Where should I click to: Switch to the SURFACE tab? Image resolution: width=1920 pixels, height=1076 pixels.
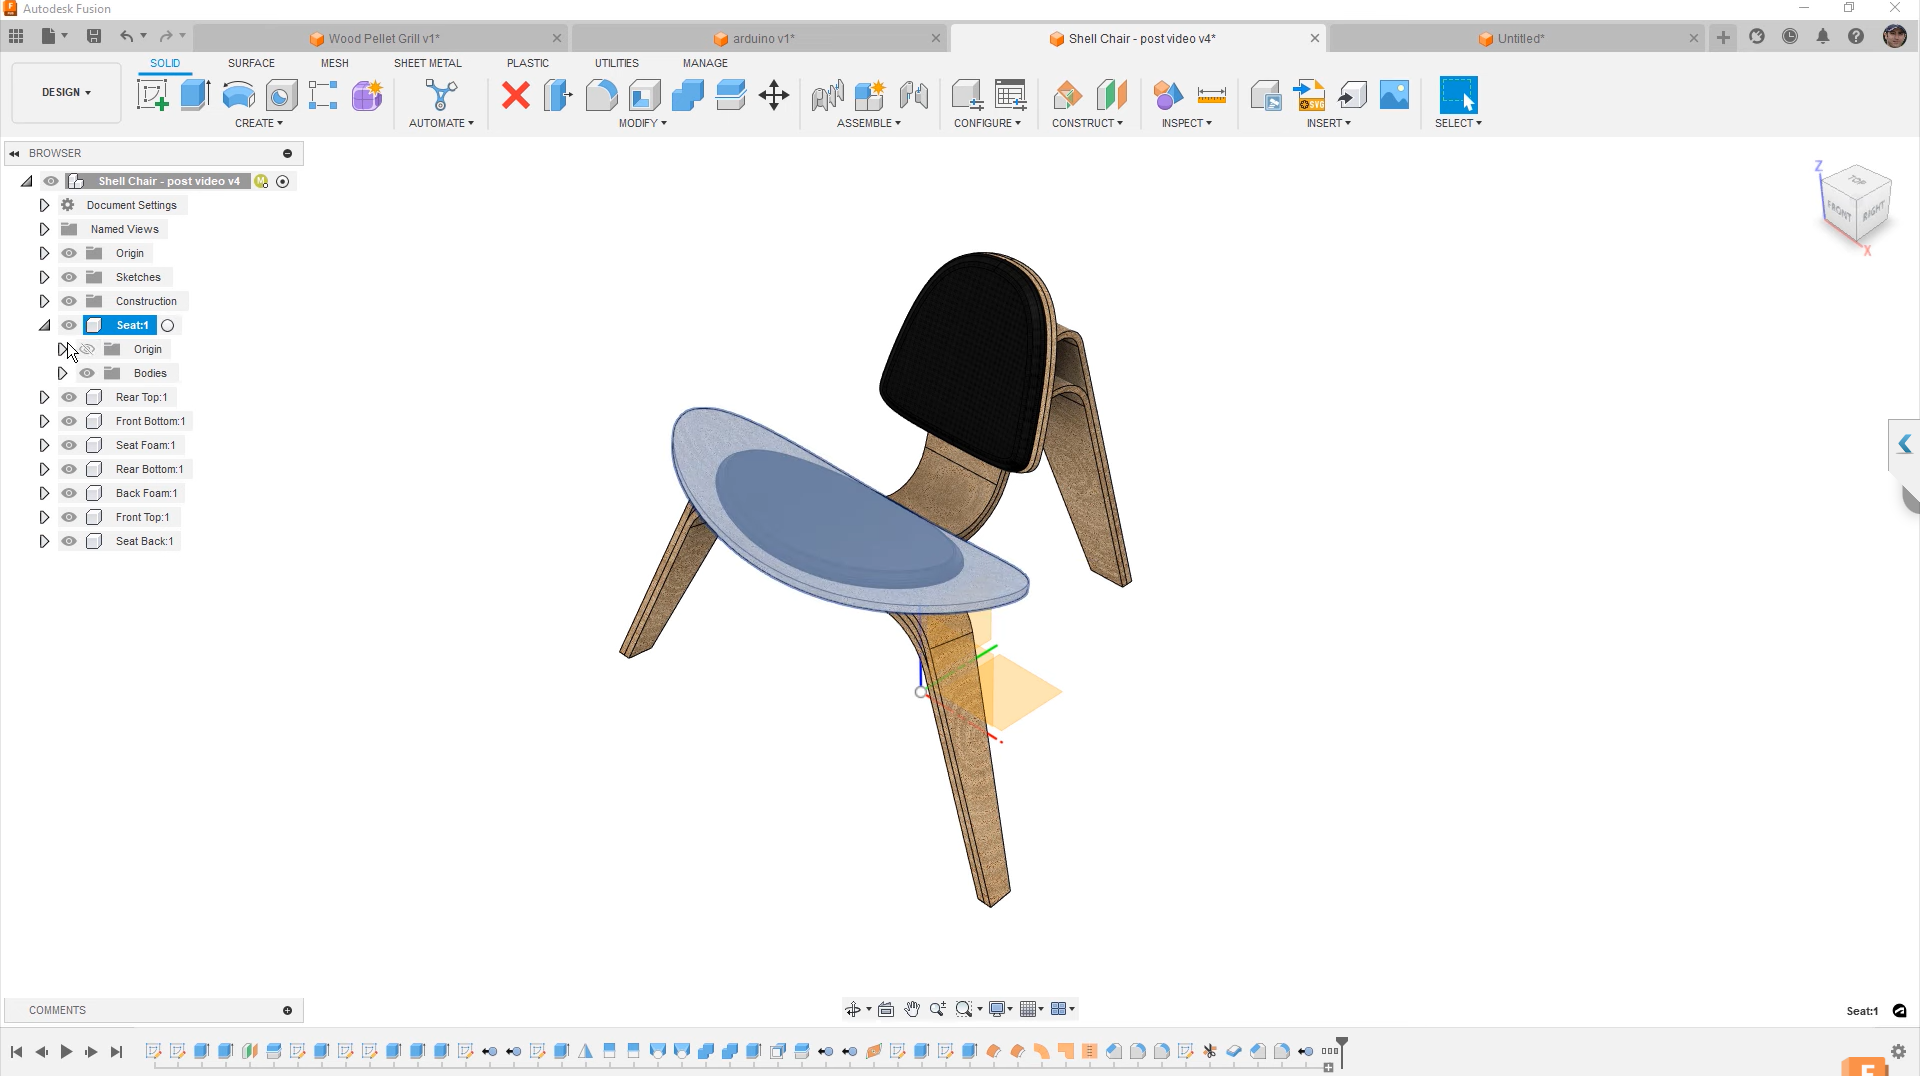coord(251,63)
